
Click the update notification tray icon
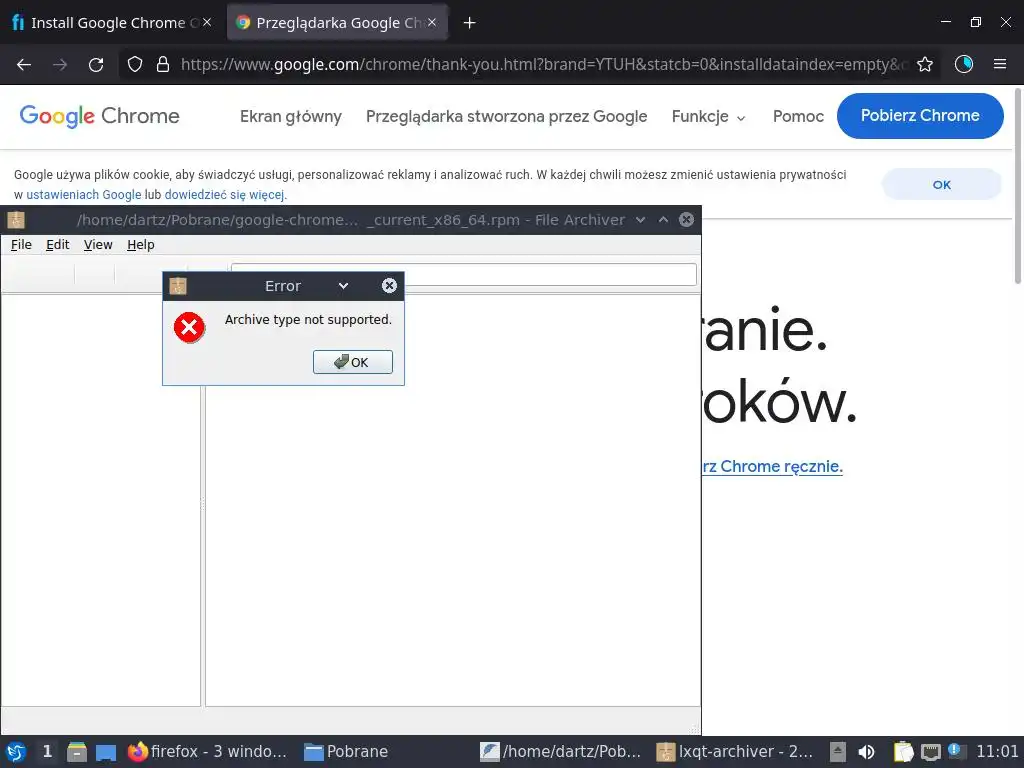[x=955, y=750]
